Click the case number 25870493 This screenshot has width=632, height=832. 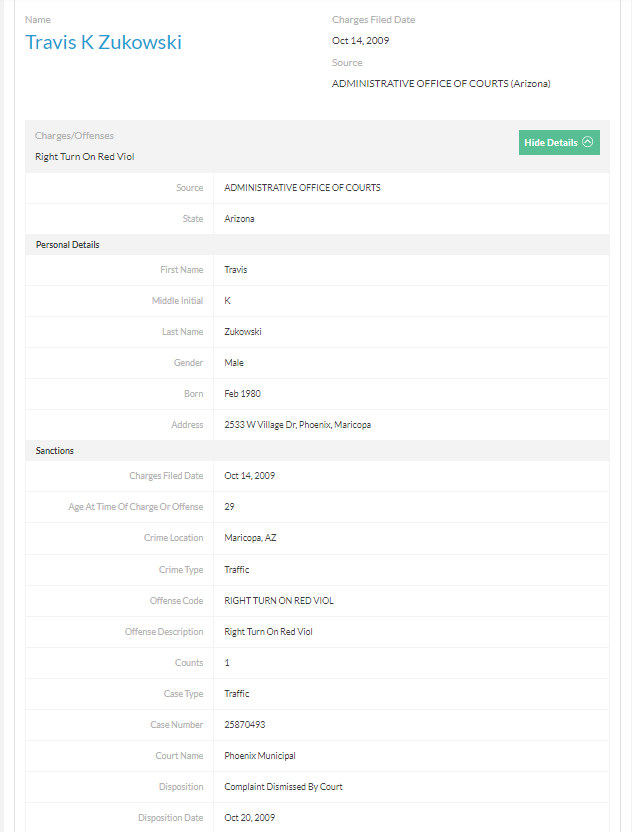pos(245,724)
